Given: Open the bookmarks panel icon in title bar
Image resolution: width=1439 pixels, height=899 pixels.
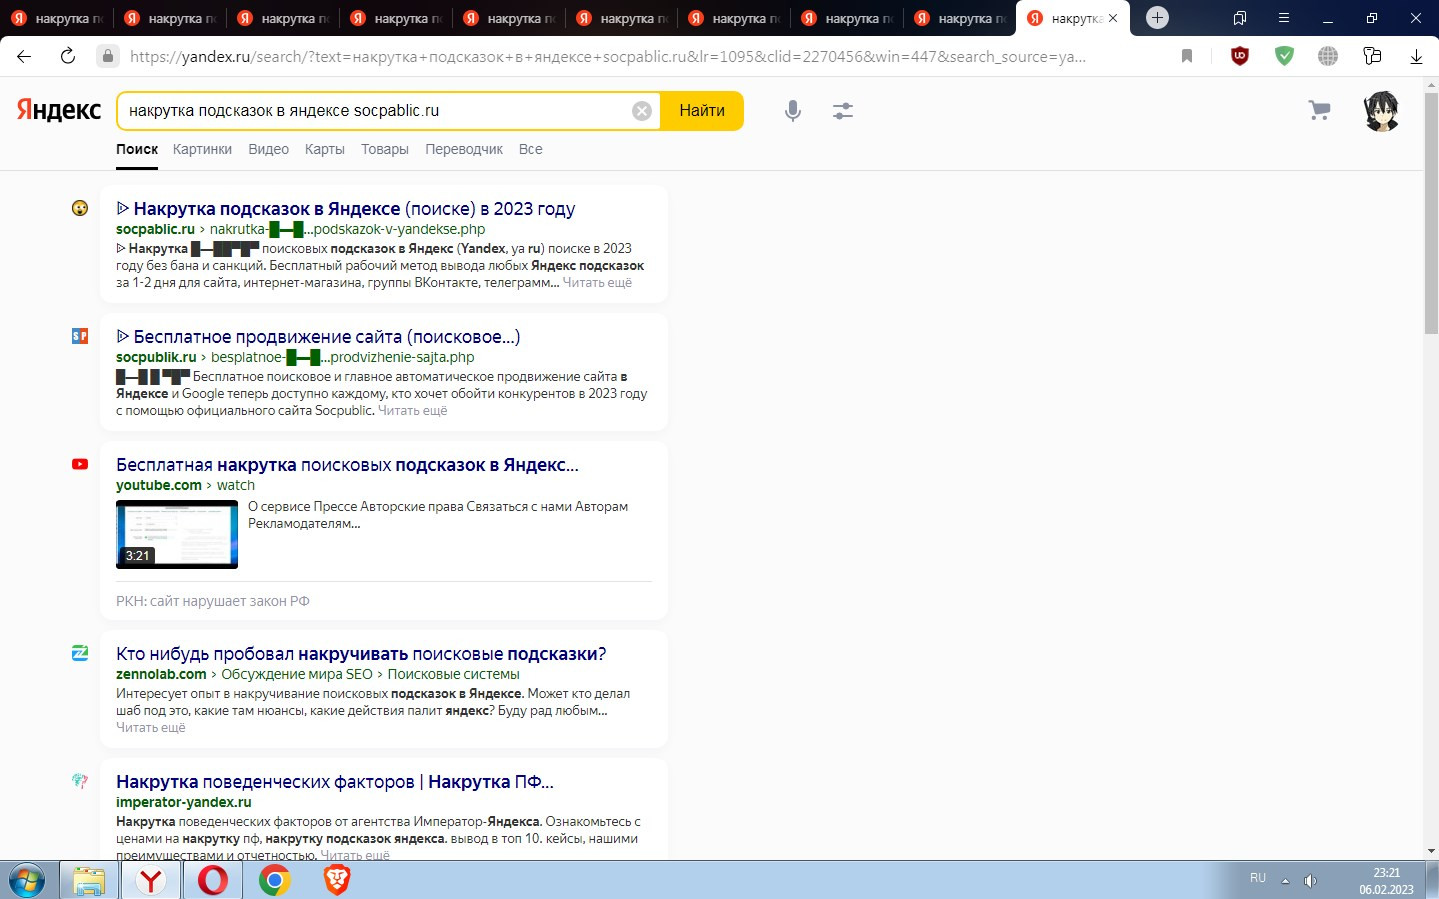Looking at the screenshot, I should 1240,18.
